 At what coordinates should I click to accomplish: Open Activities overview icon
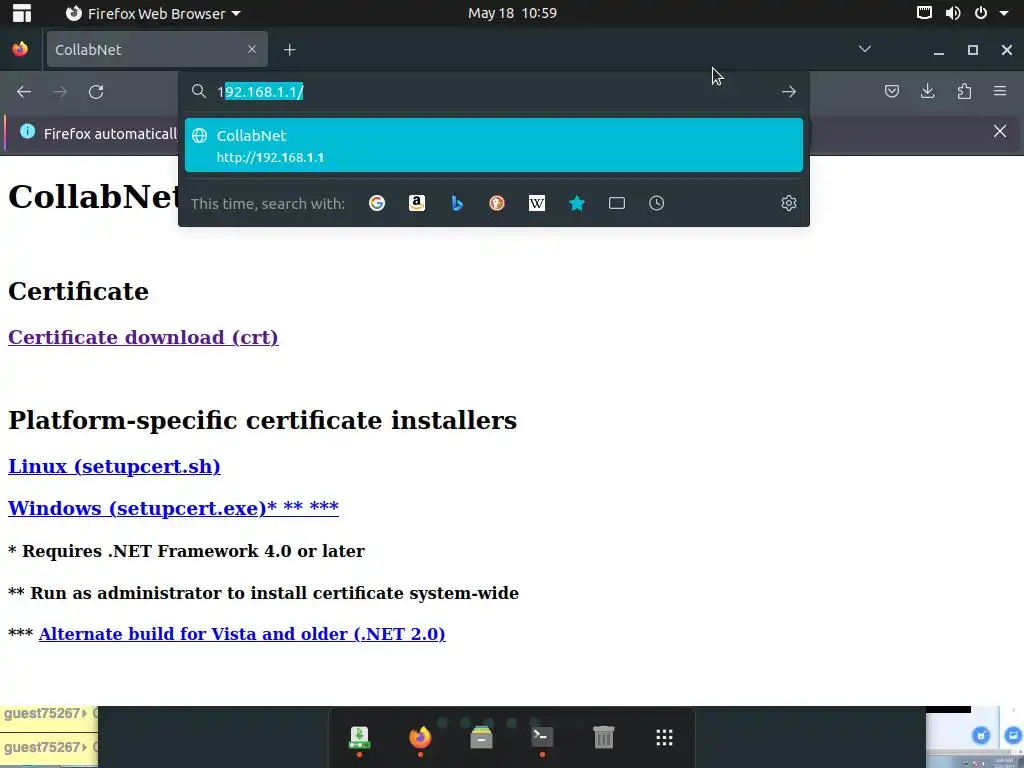[22, 13]
